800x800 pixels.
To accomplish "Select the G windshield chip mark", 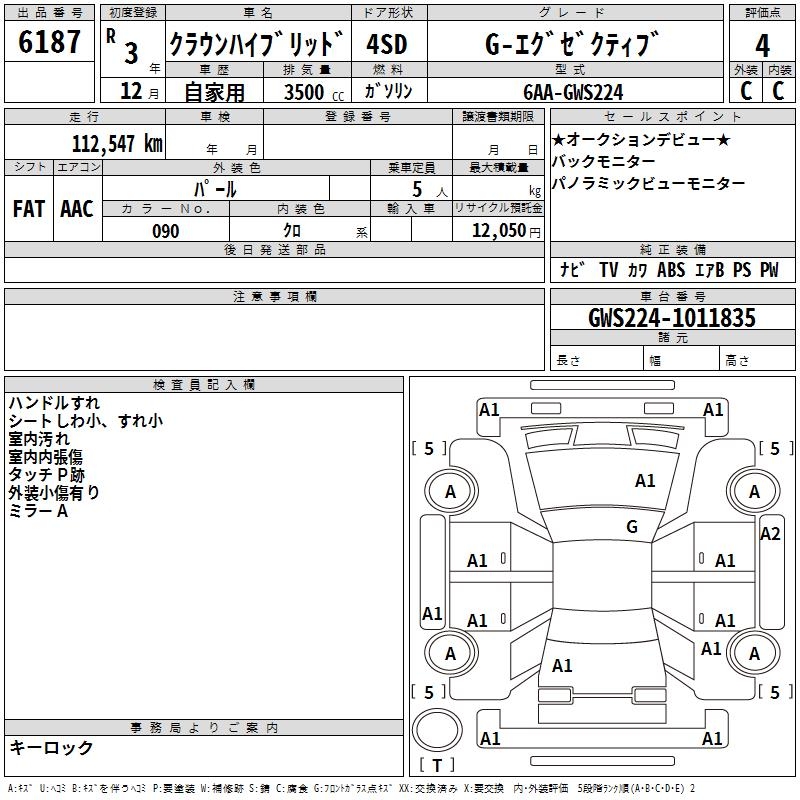I will [x=632, y=526].
